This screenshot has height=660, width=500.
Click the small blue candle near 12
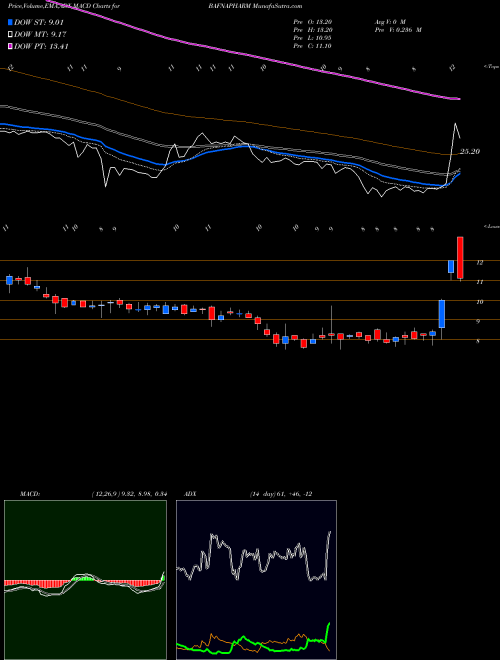tap(451, 266)
